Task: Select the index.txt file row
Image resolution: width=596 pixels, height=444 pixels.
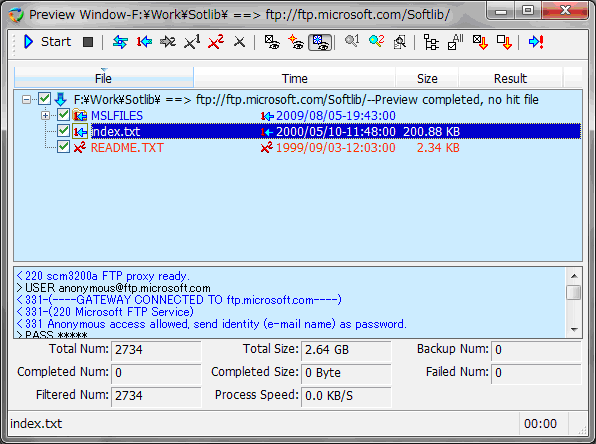Action: [298, 132]
